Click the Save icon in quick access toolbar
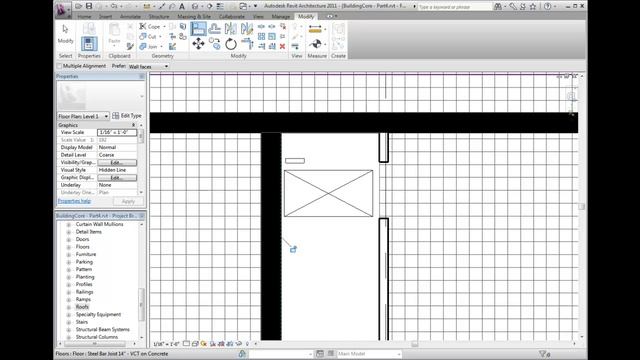Screen dimensions: 640x360 pos(89,6)
